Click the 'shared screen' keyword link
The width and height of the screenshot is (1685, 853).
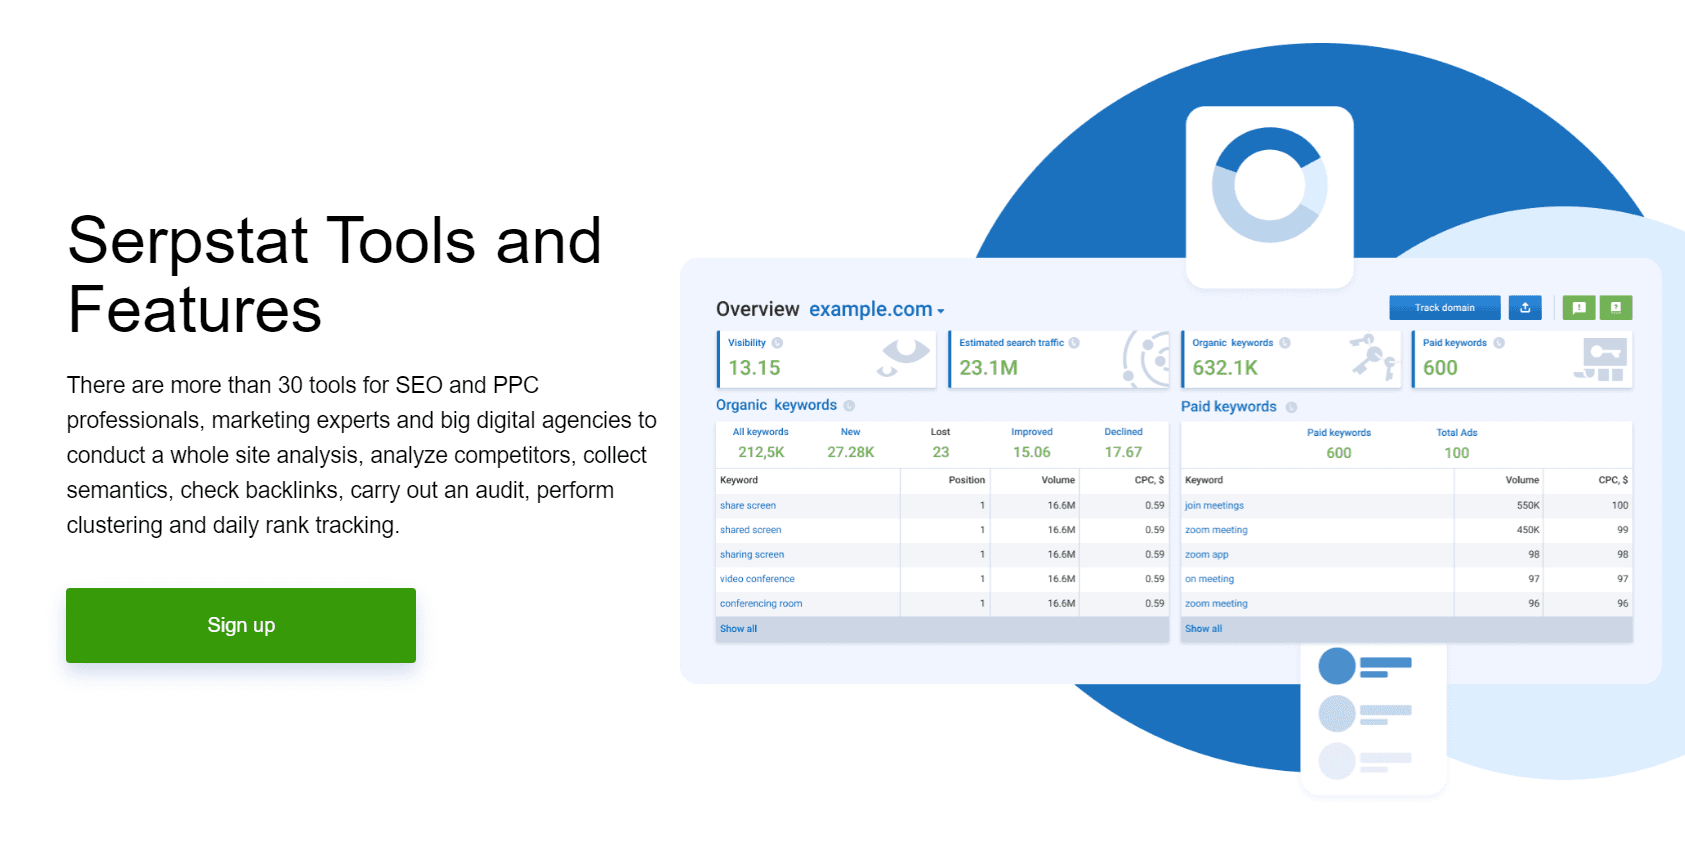pos(751,530)
